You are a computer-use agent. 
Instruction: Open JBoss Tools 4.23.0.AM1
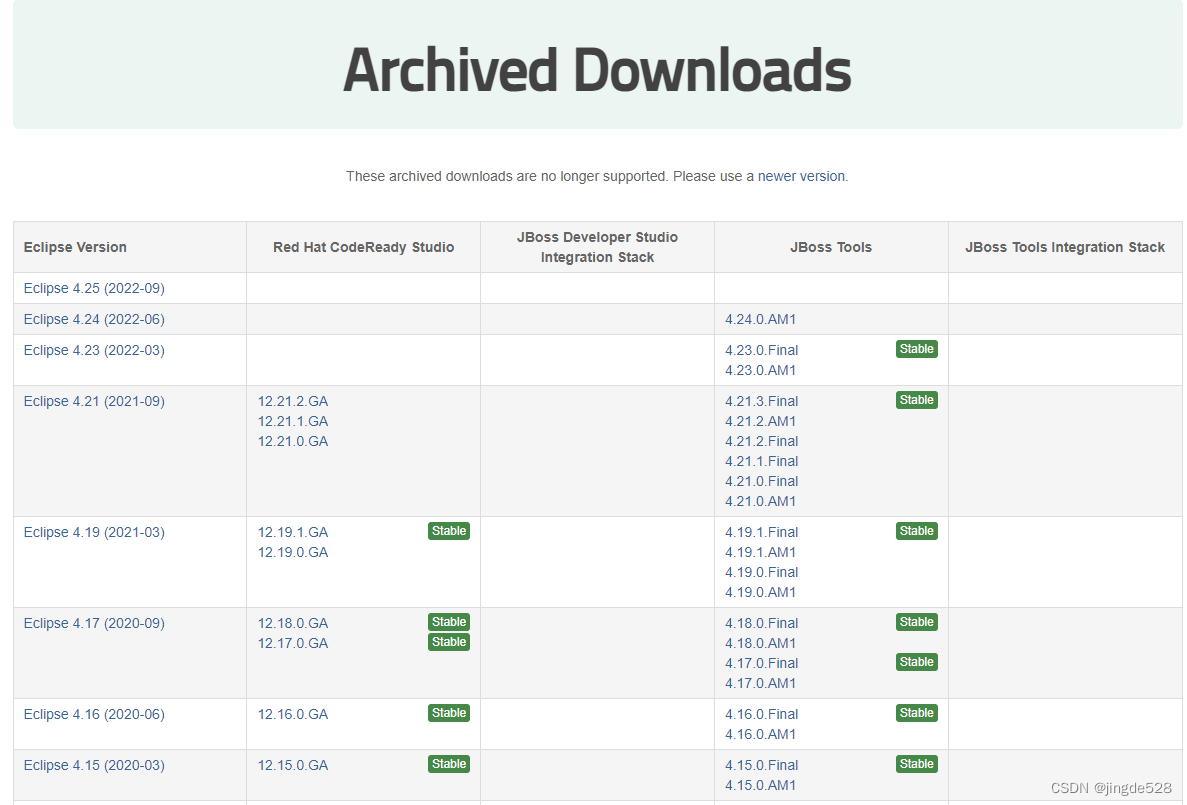(x=761, y=370)
